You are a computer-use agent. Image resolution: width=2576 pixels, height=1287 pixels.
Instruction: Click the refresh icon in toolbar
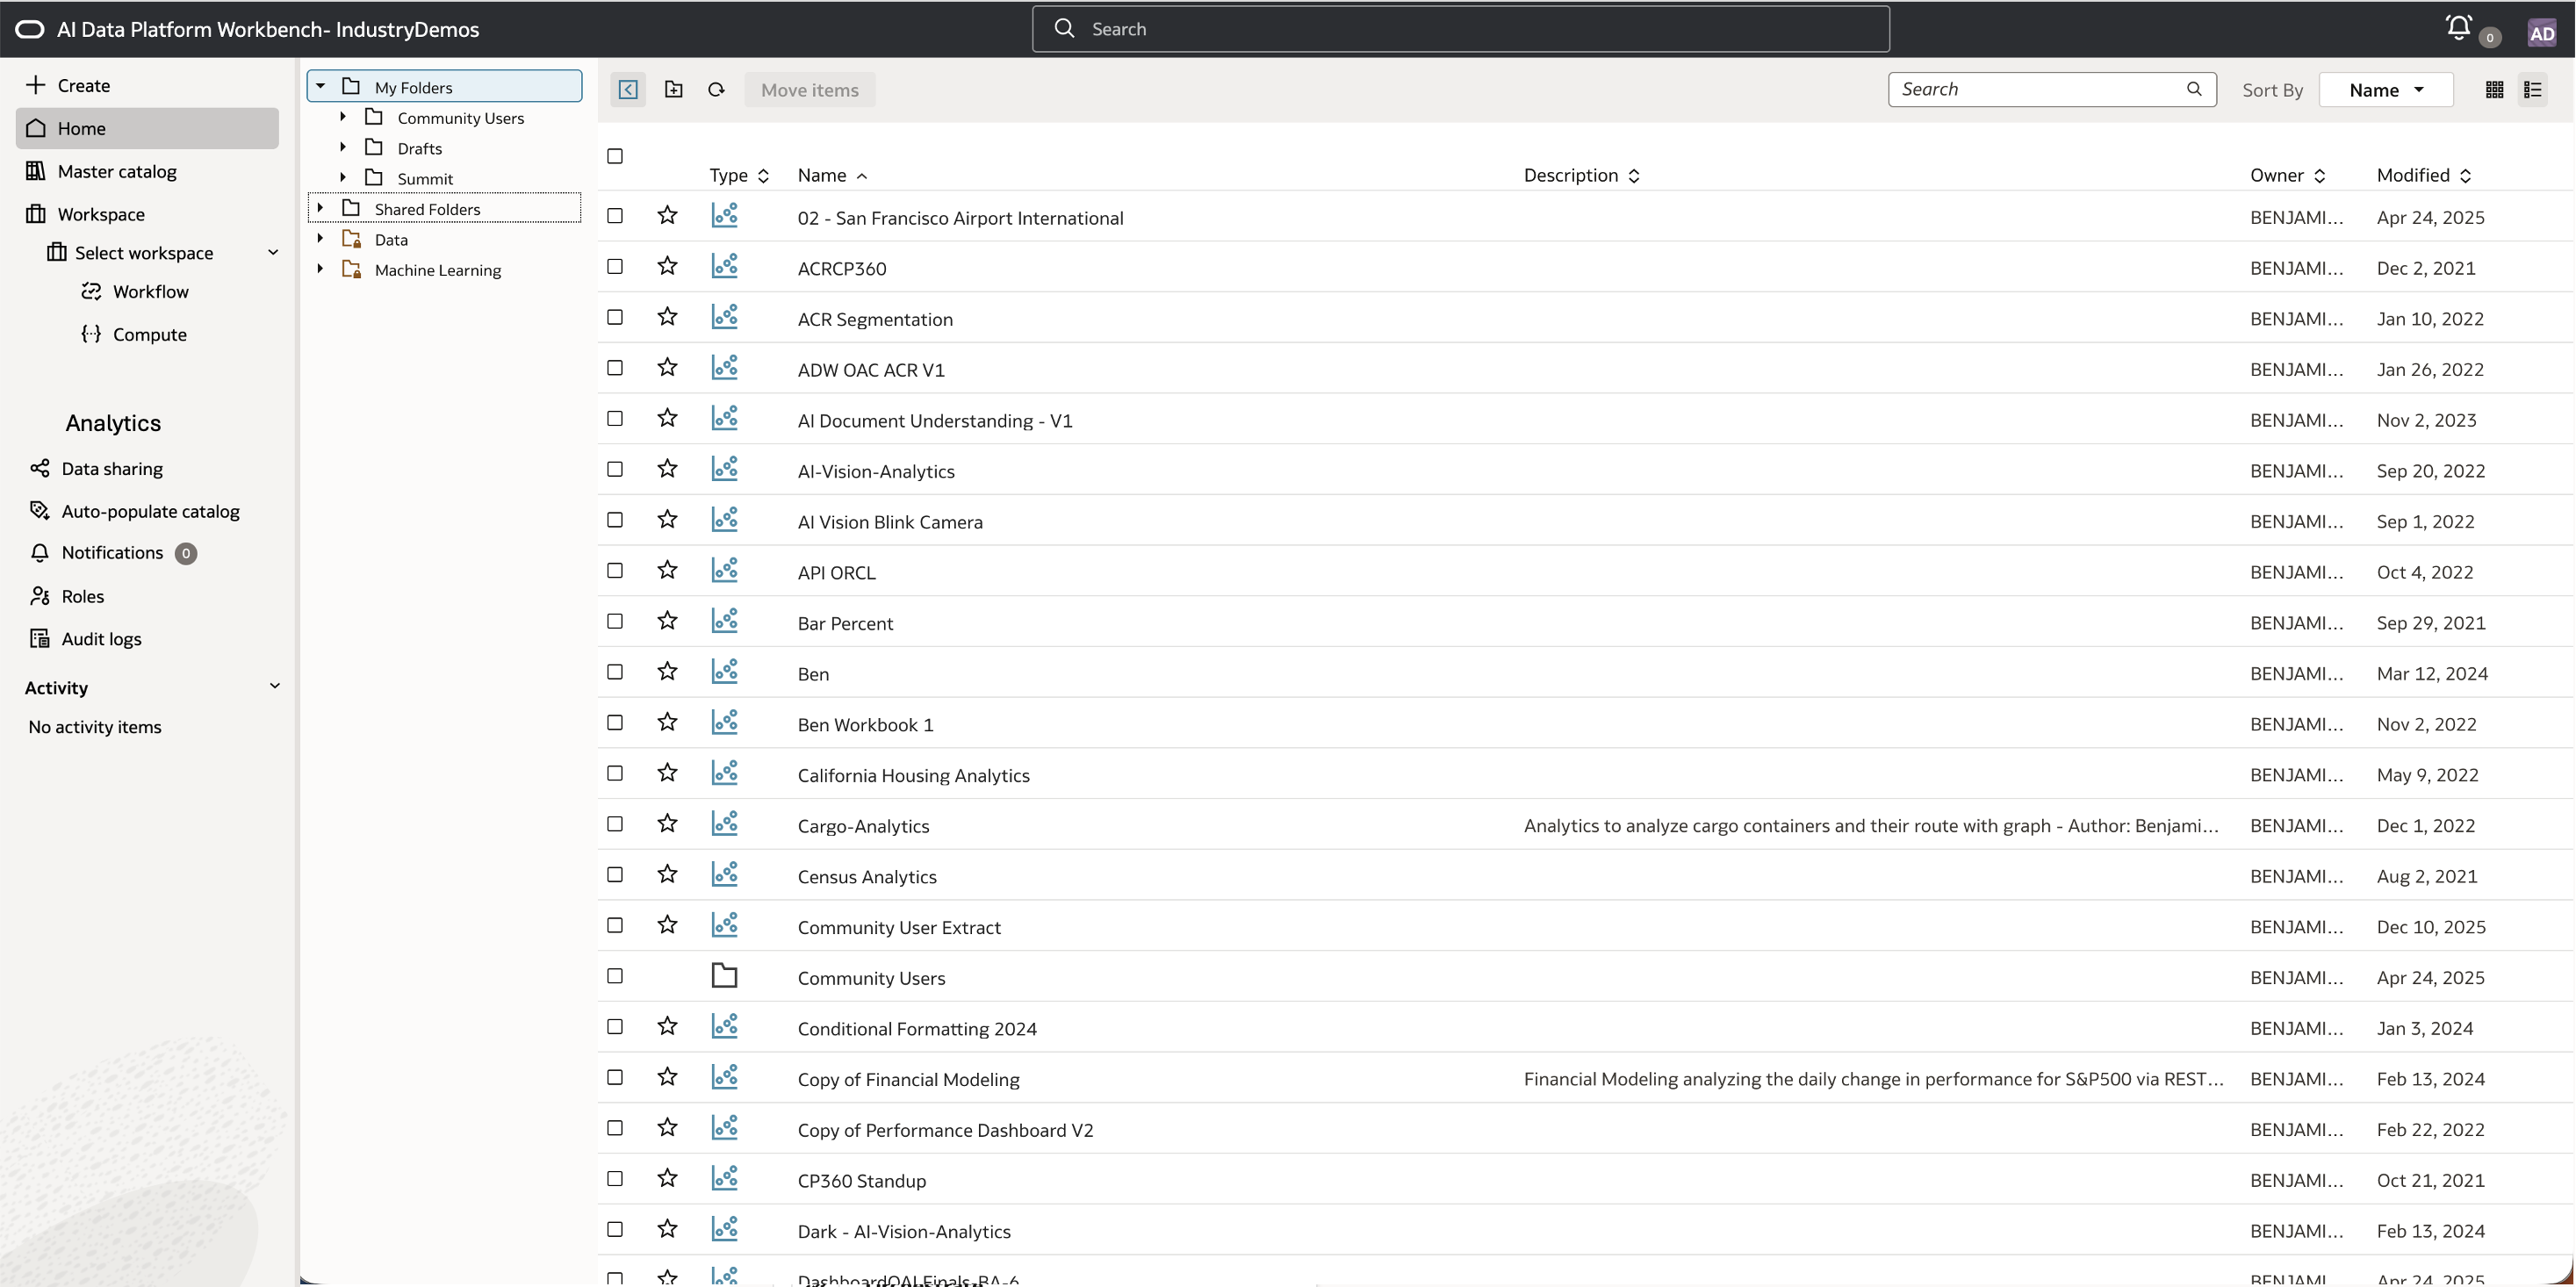716,90
